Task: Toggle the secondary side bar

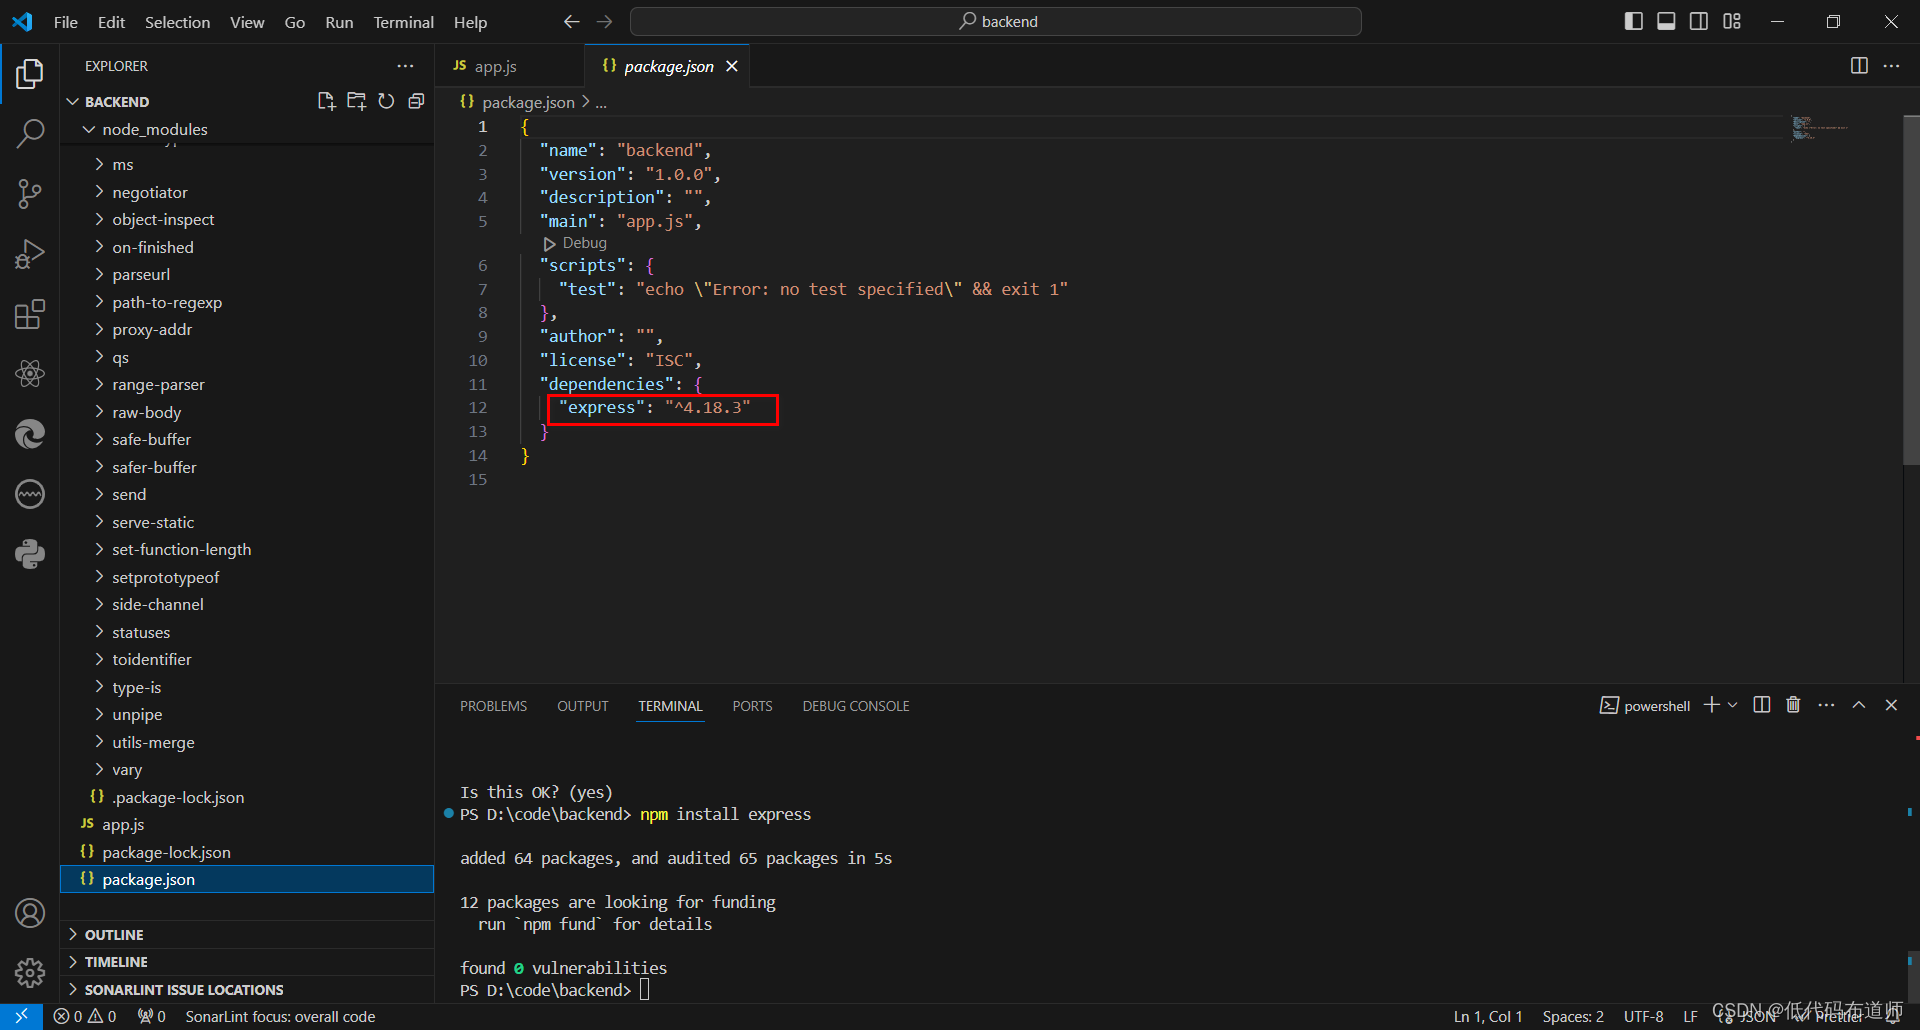Action: [1699, 21]
